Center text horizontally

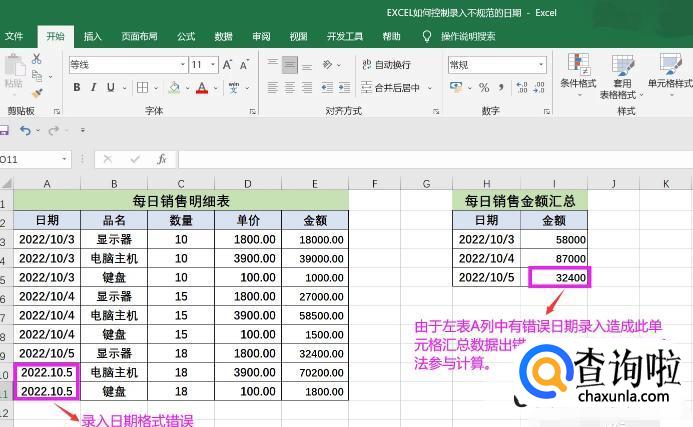click(x=289, y=88)
